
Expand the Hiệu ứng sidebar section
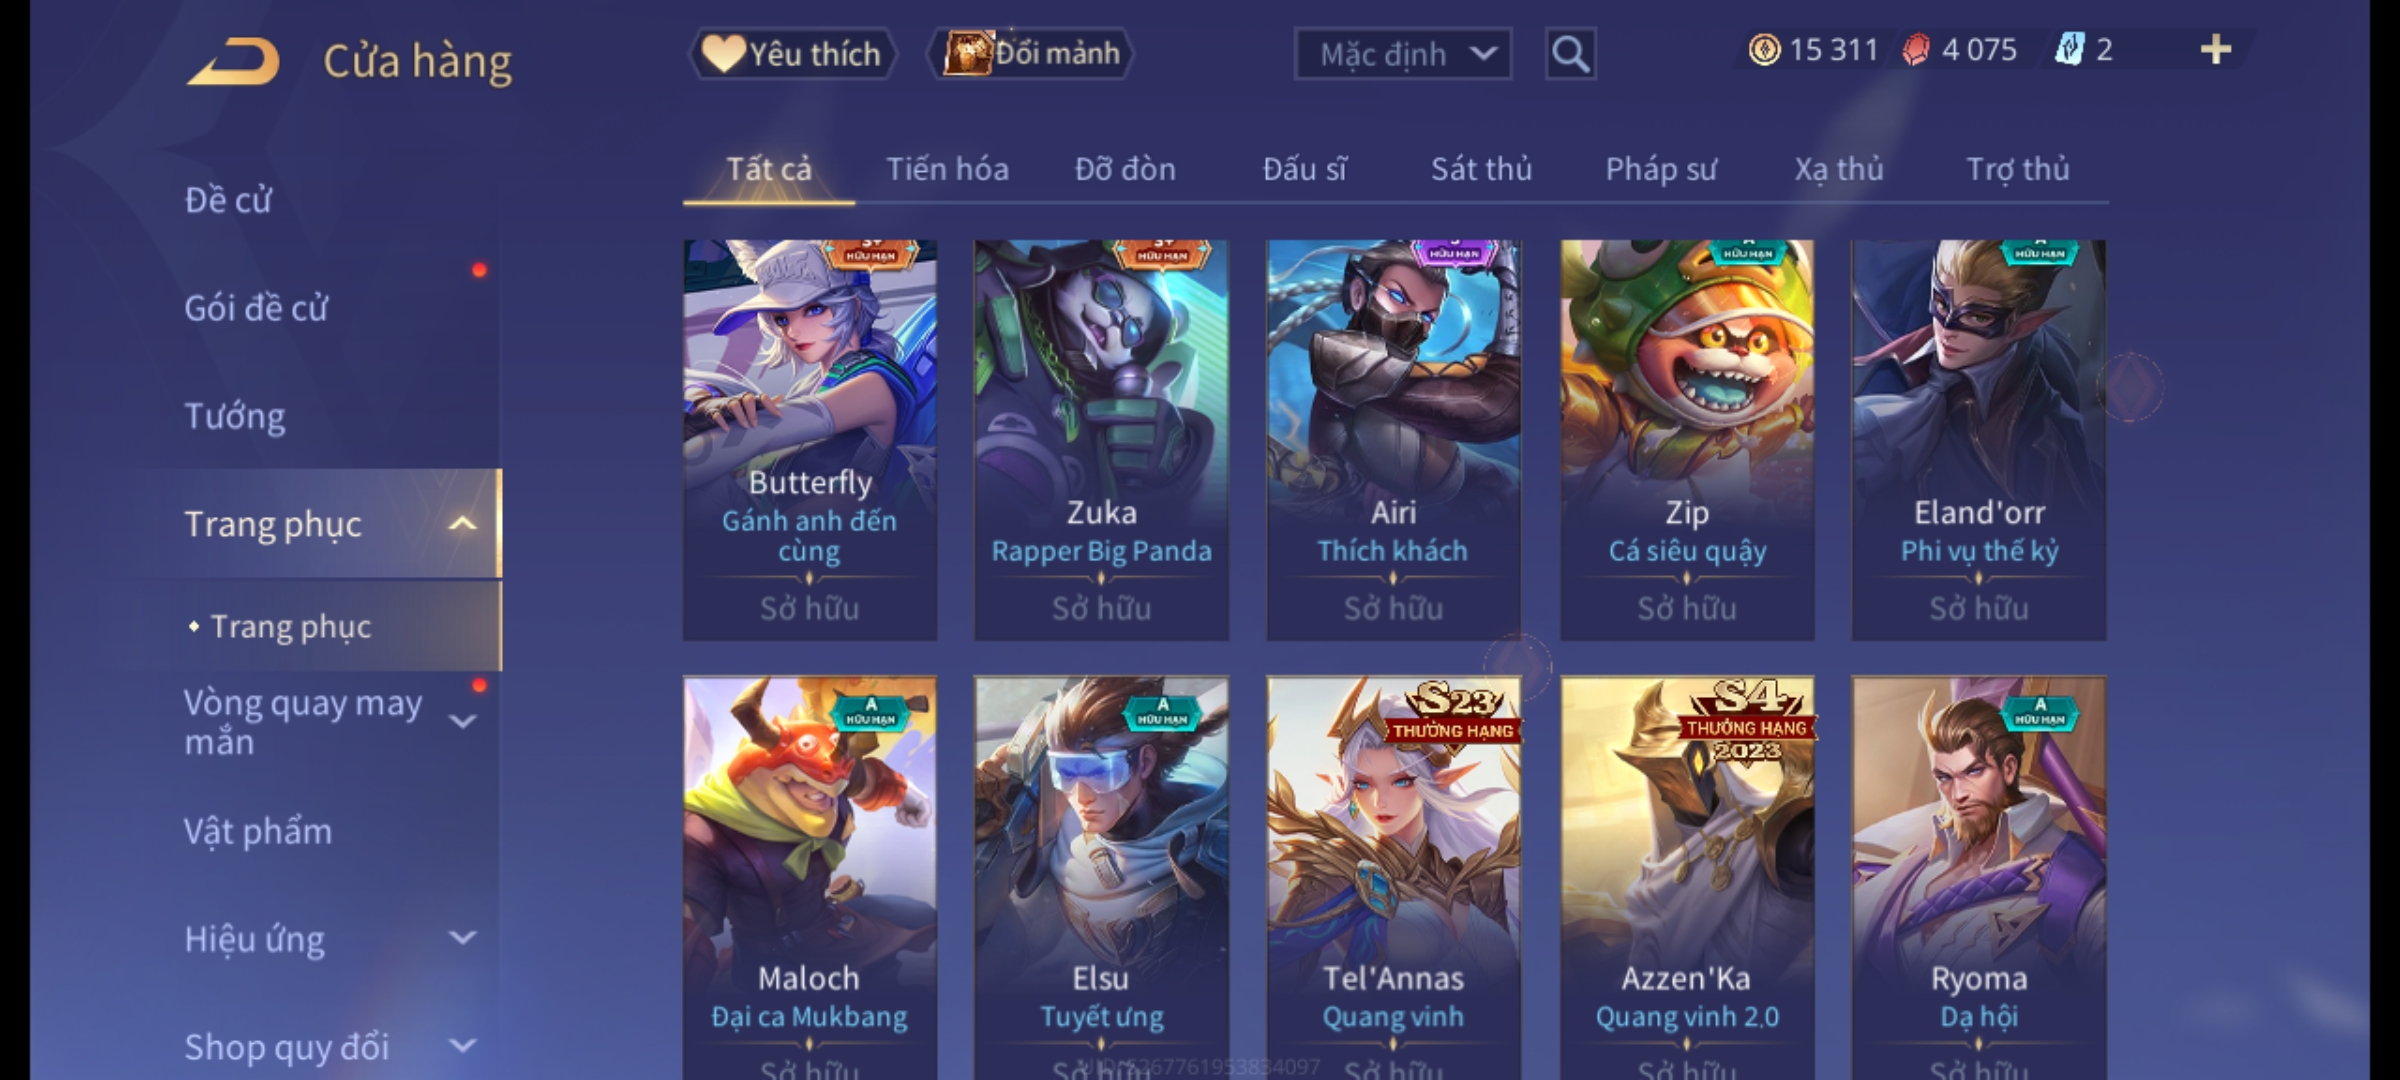pyautogui.click(x=462, y=937)
